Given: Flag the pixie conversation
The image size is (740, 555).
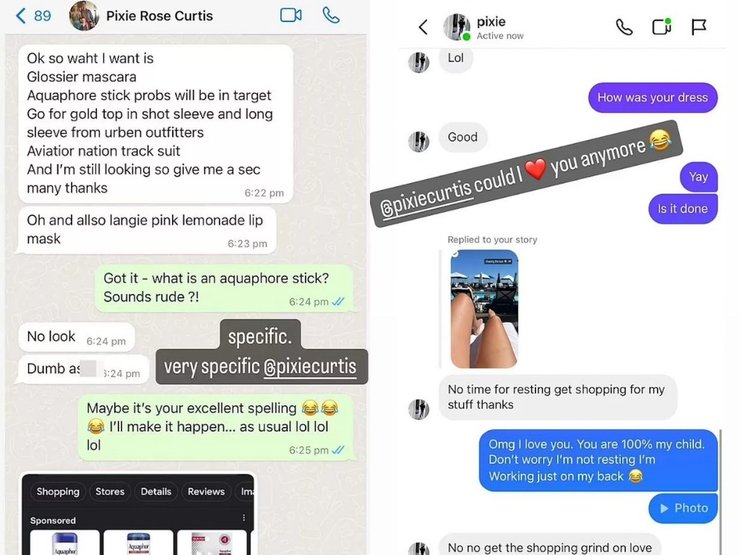Looking at the screenshot, I should 698,27.
